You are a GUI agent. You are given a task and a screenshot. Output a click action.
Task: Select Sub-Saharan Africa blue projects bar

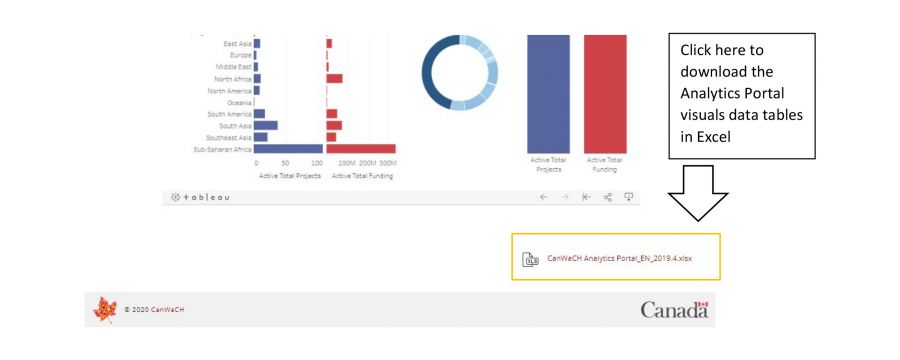pos(288,149)
